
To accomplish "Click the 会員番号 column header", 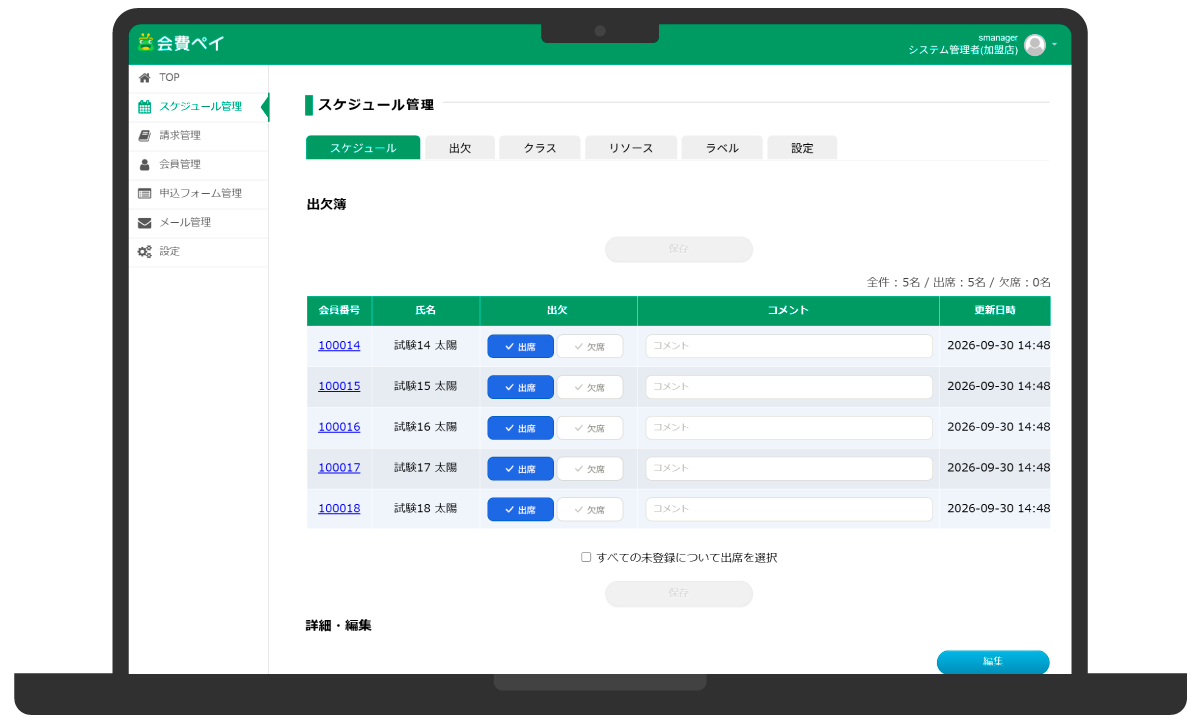I will tap(339, 311).
